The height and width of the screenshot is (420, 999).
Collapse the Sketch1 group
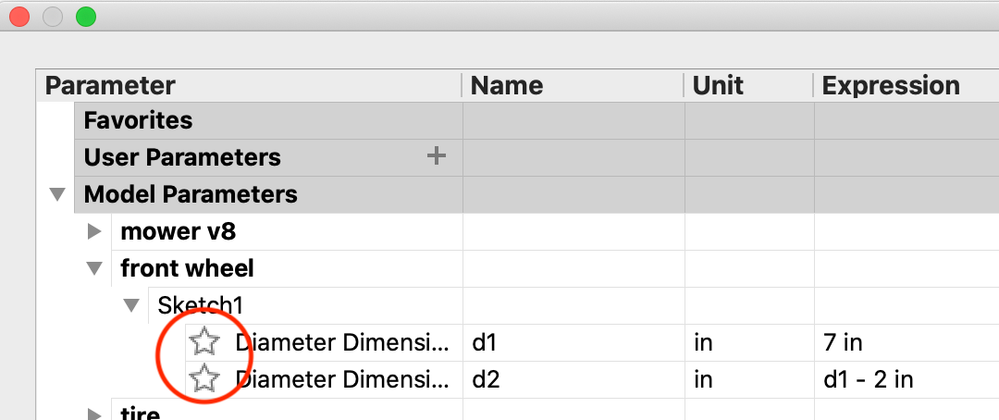[x=132, y=306]
